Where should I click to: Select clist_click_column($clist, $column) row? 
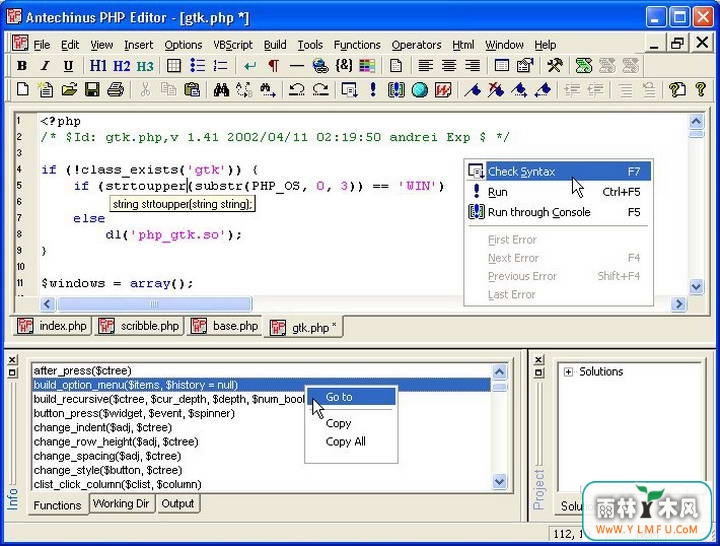261,484
